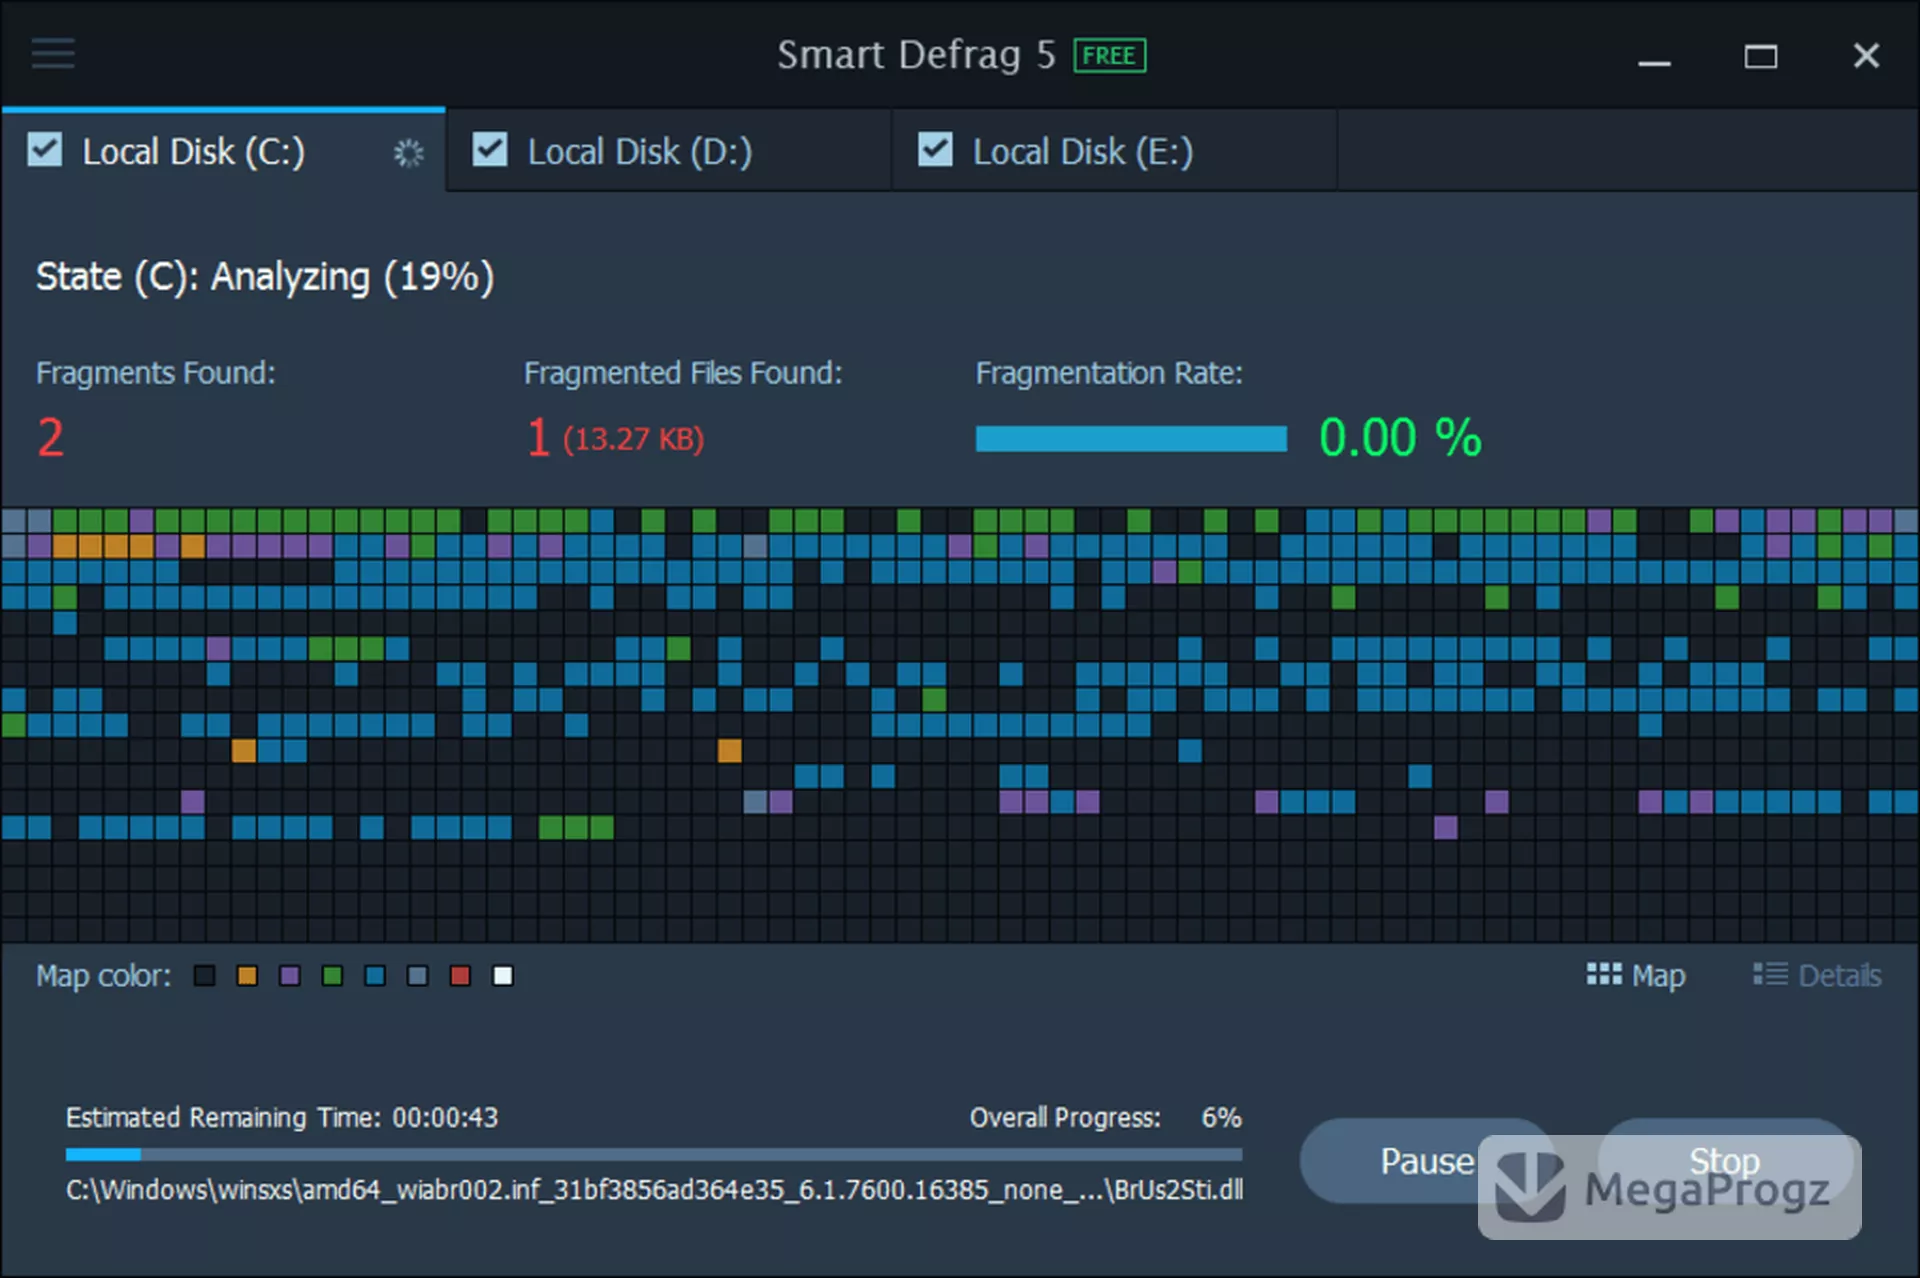Image resolution: width=1920 pixels, height=1278 pixels.
Task: Click the Fragments Found count 2
Action: (x=51, y=438)
